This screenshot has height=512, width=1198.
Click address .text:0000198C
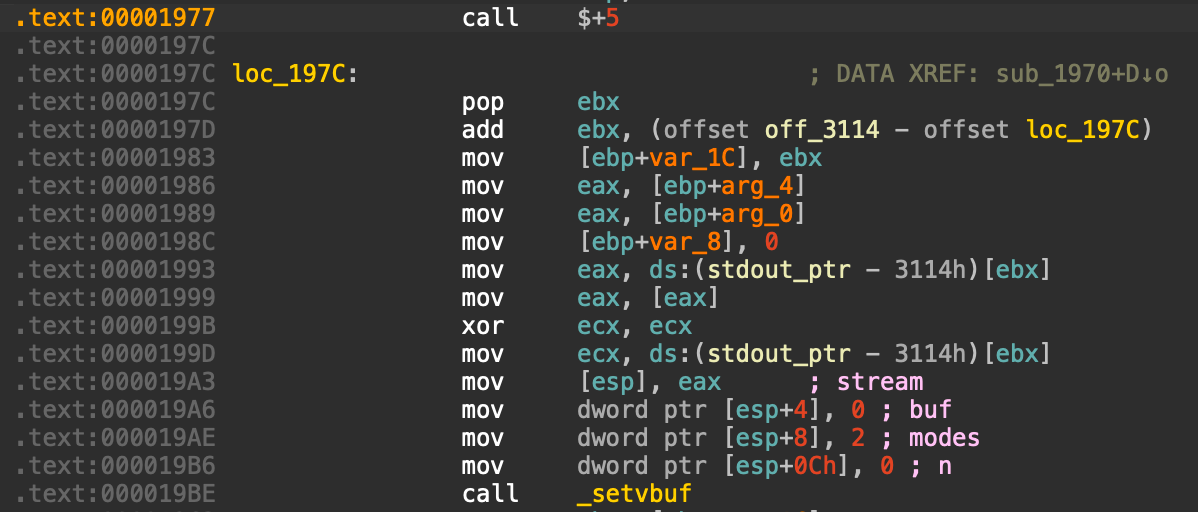click(115, 242)
